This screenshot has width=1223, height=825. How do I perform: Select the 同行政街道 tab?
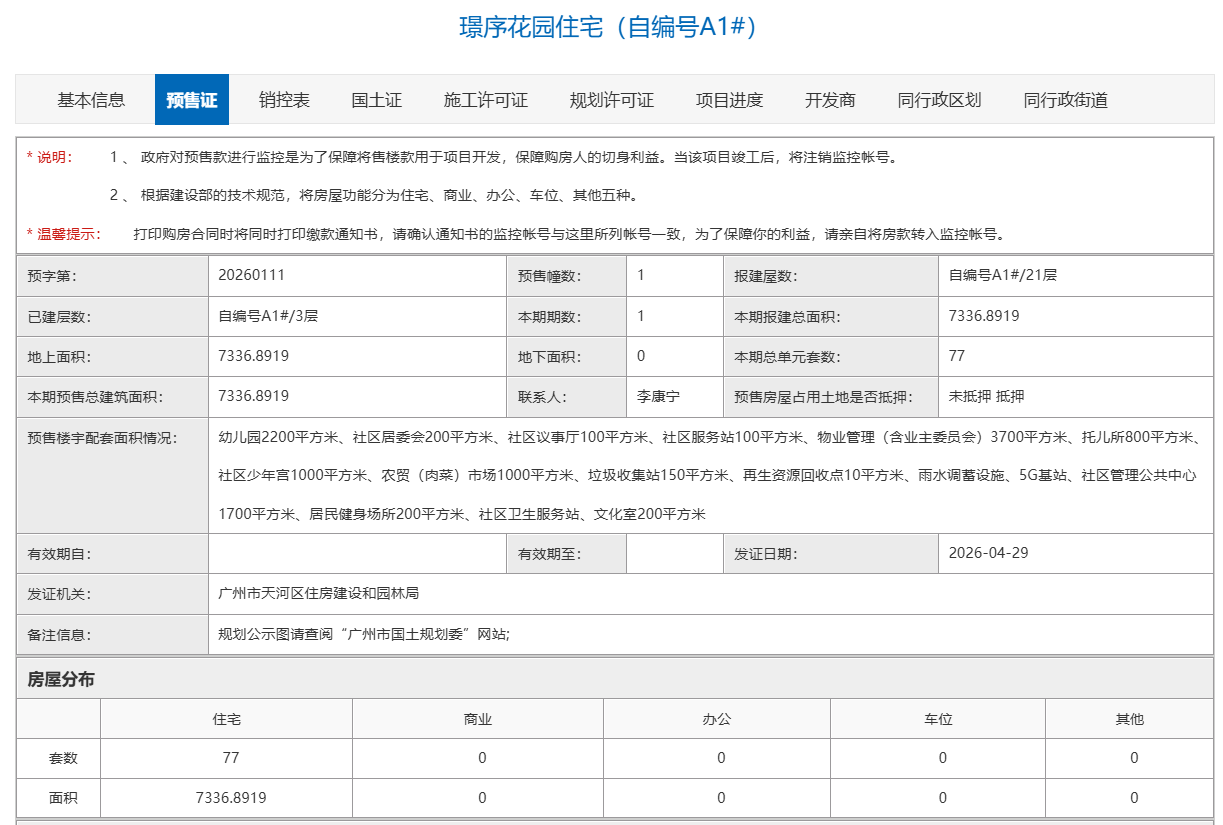(1065, 100)
